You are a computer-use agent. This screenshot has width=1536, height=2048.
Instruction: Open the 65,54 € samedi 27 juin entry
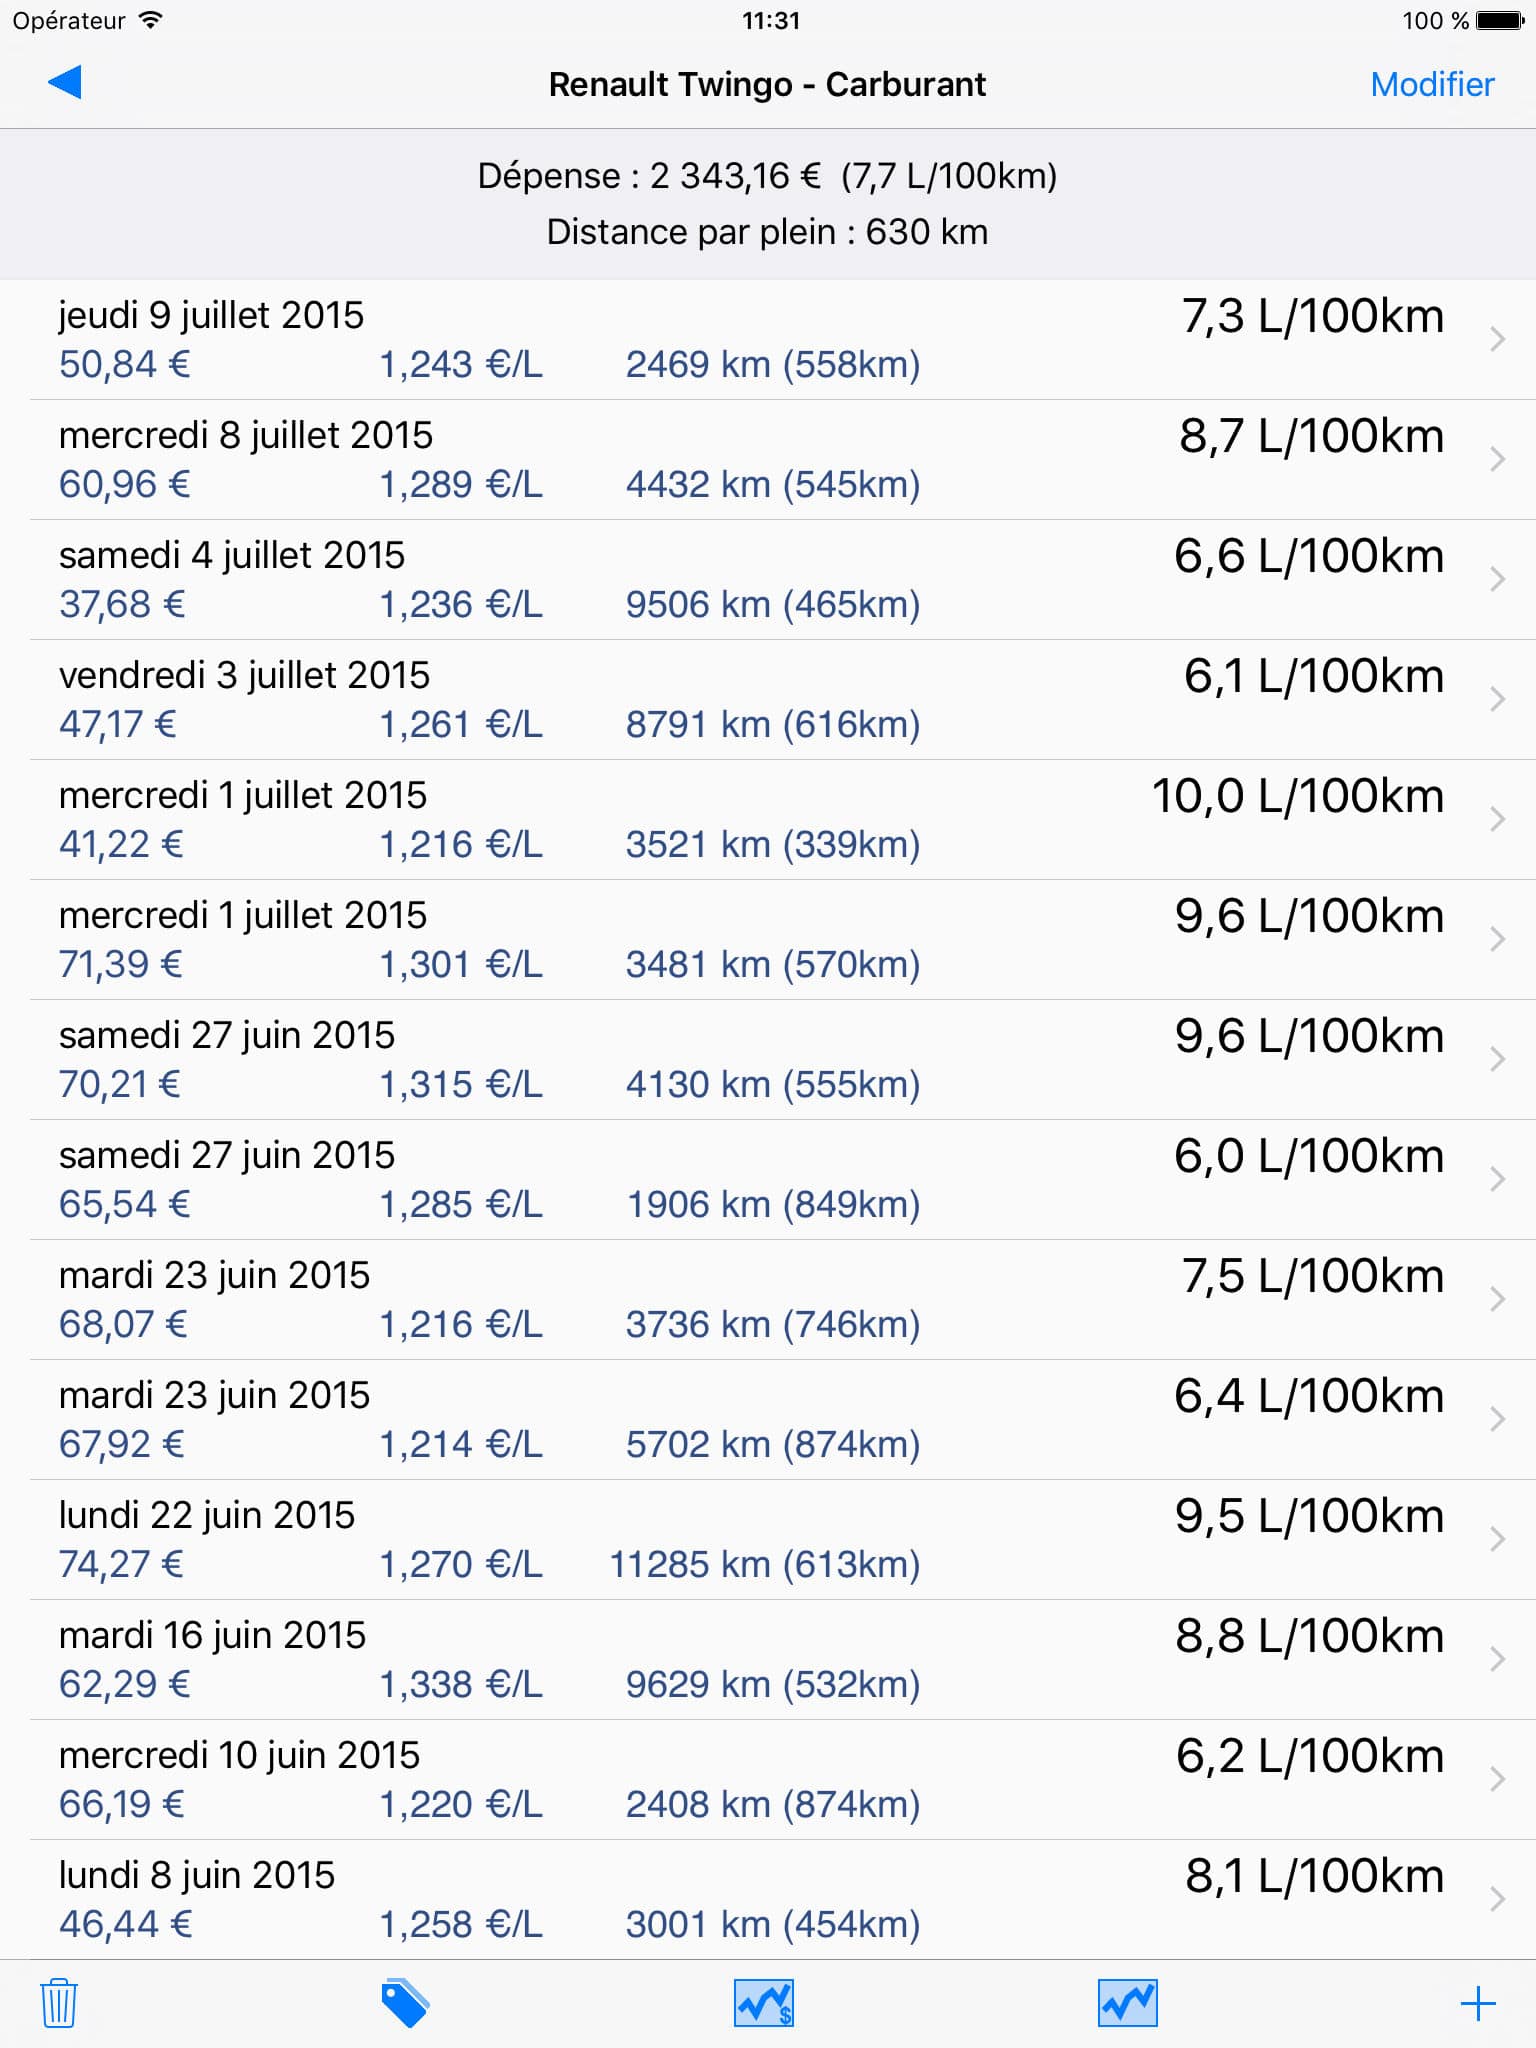click(x=768, y=1180)
